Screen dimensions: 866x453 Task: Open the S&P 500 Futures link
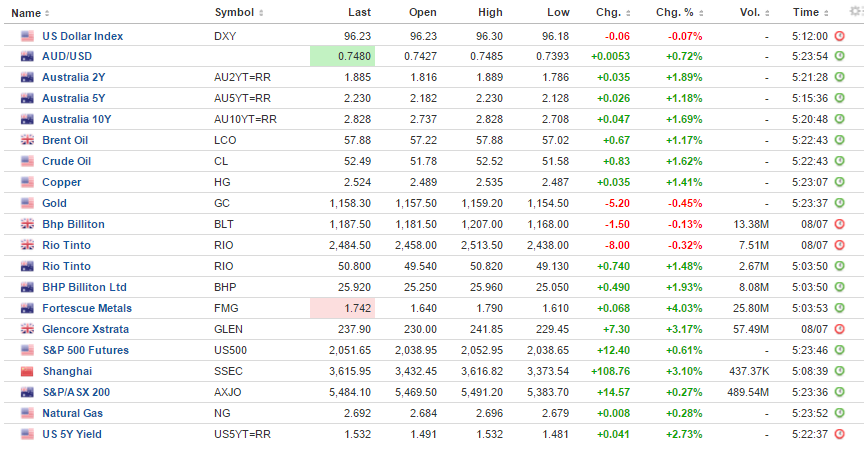[86, 350]
